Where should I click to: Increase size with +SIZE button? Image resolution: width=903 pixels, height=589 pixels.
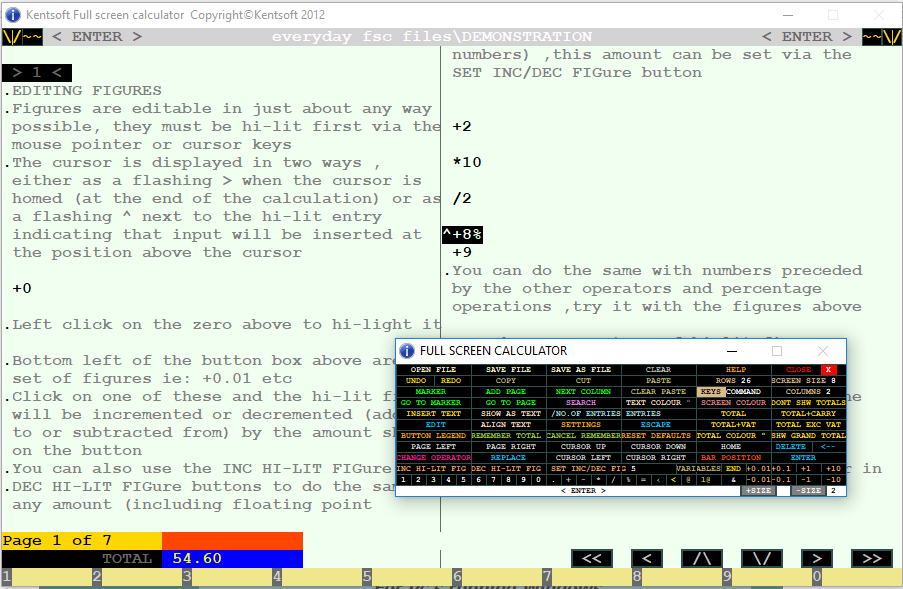(758, 491)
